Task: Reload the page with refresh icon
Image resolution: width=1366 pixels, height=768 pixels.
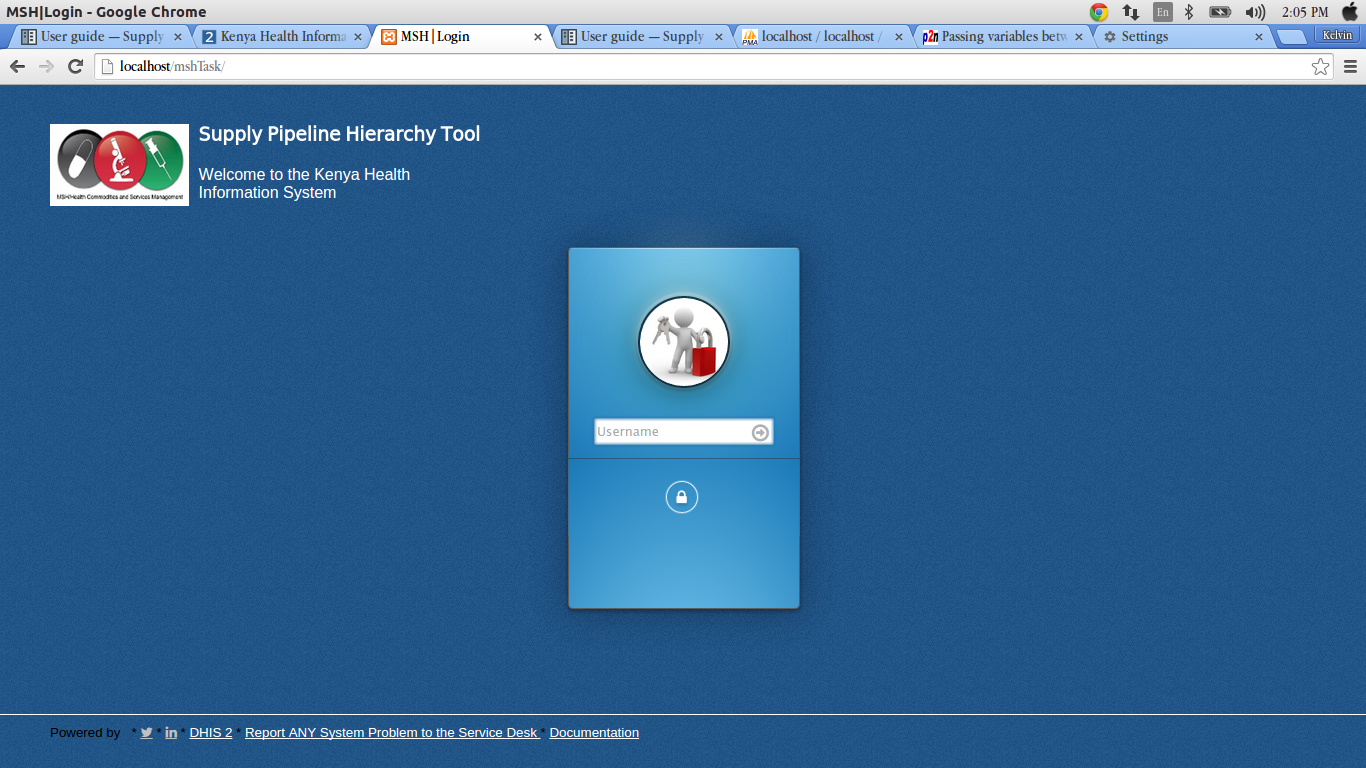Action: click(75, 66)
